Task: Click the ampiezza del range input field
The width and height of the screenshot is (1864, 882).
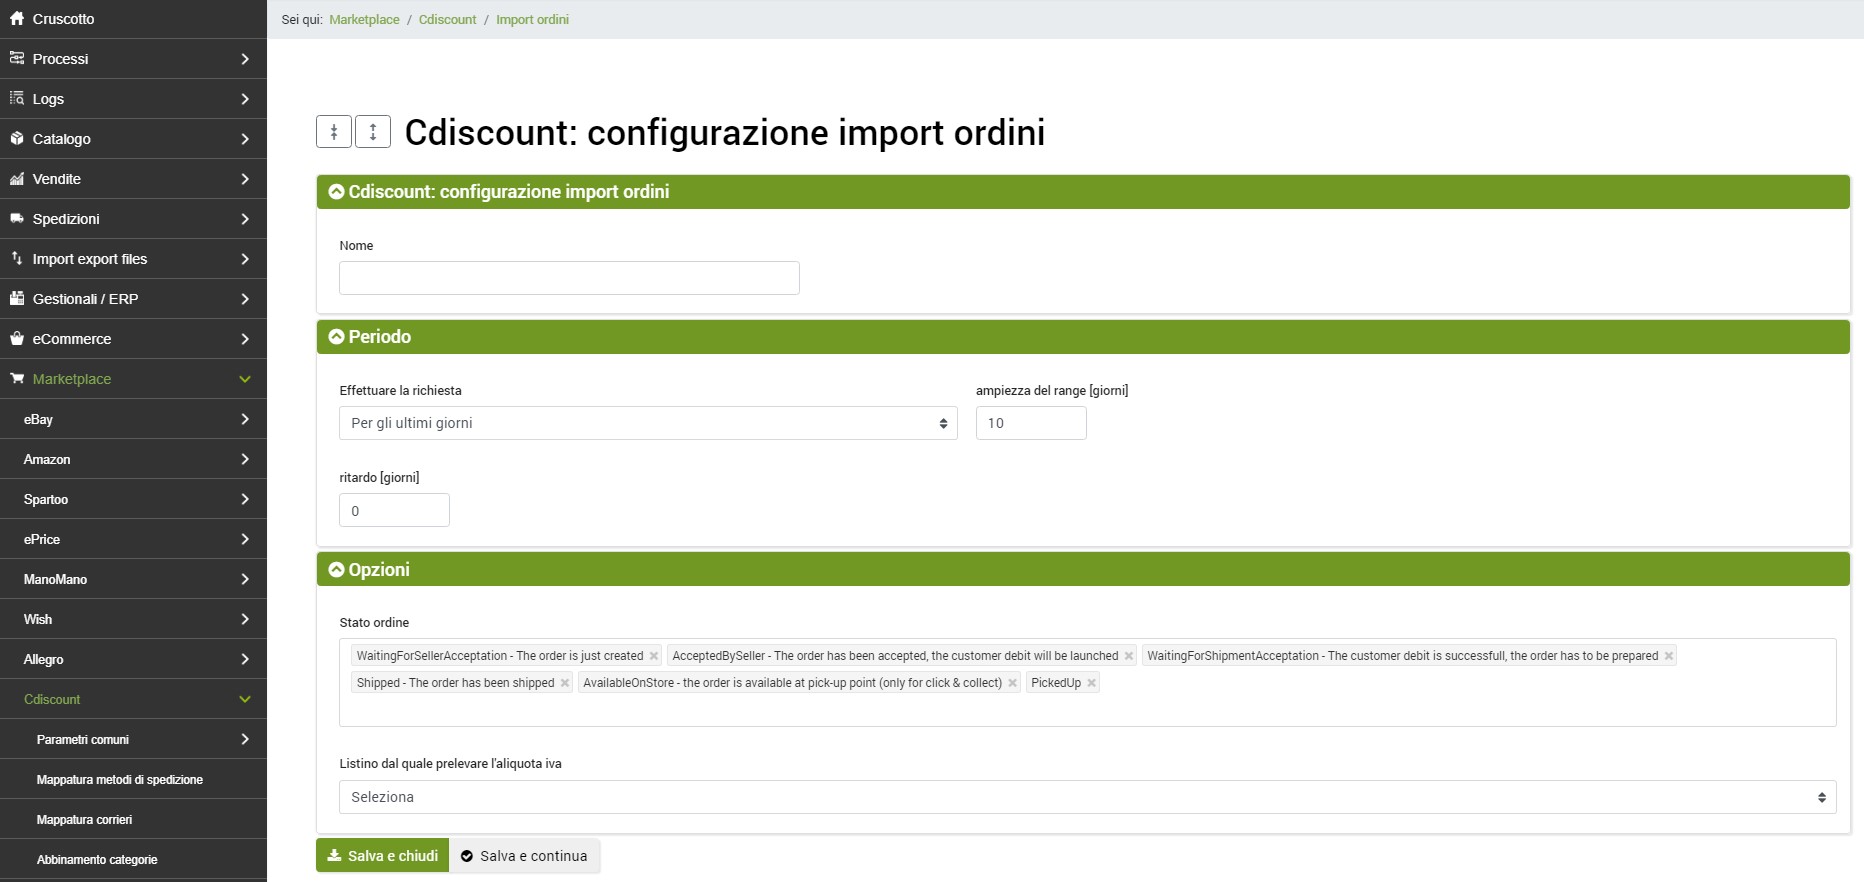Action: 1030,423
